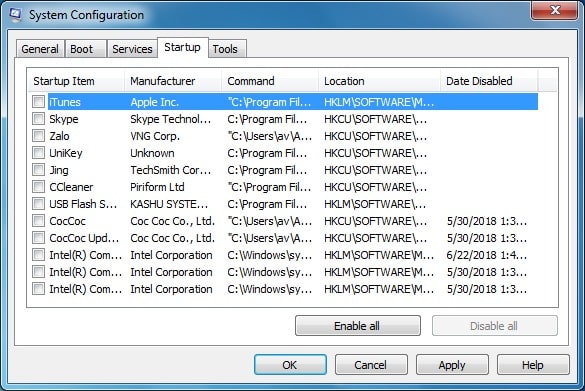Select the iTunes row name
Image resolution: width=585 pixels, height=391 pixels.
(x=65, y=102)
